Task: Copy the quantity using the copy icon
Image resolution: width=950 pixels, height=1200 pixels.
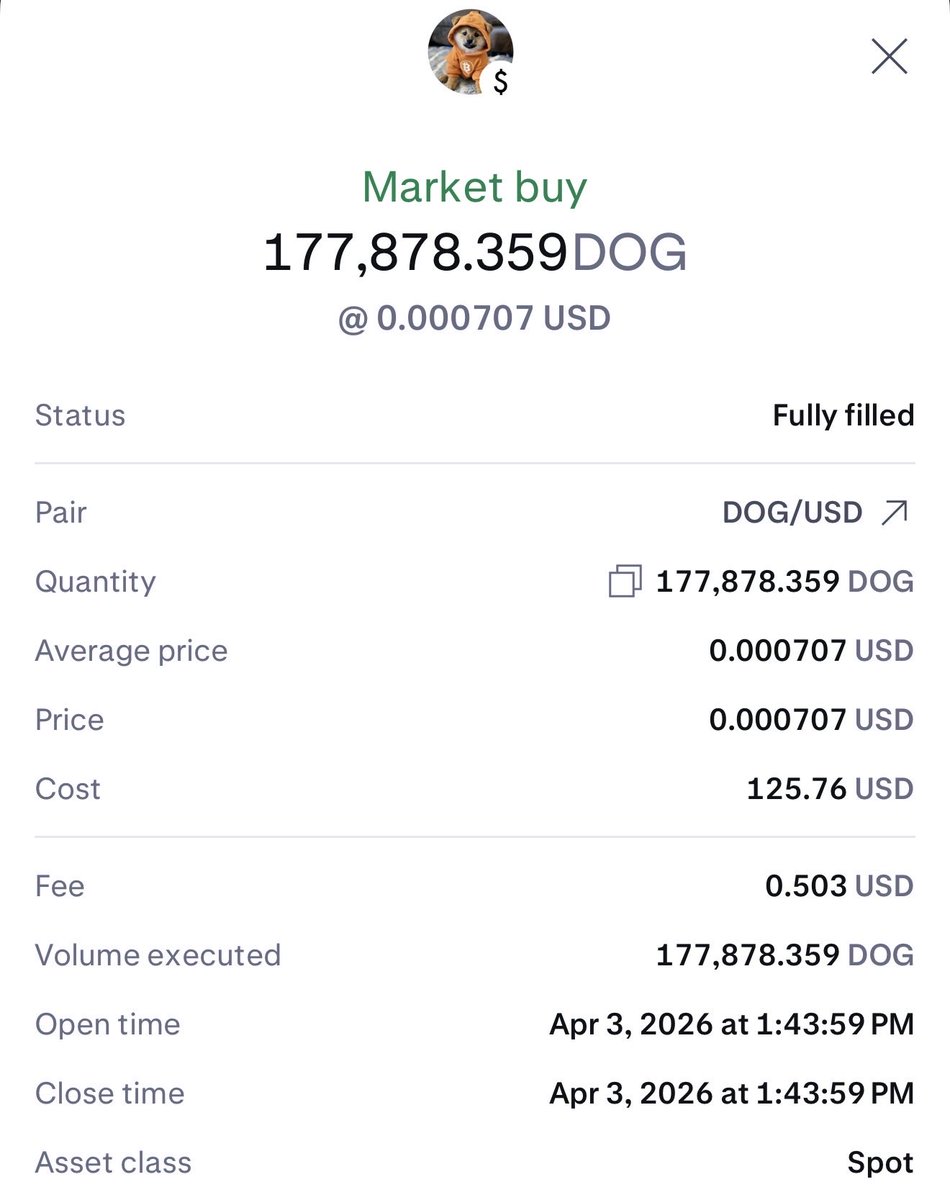Action: pyautogui.click(x=625, y=582)
